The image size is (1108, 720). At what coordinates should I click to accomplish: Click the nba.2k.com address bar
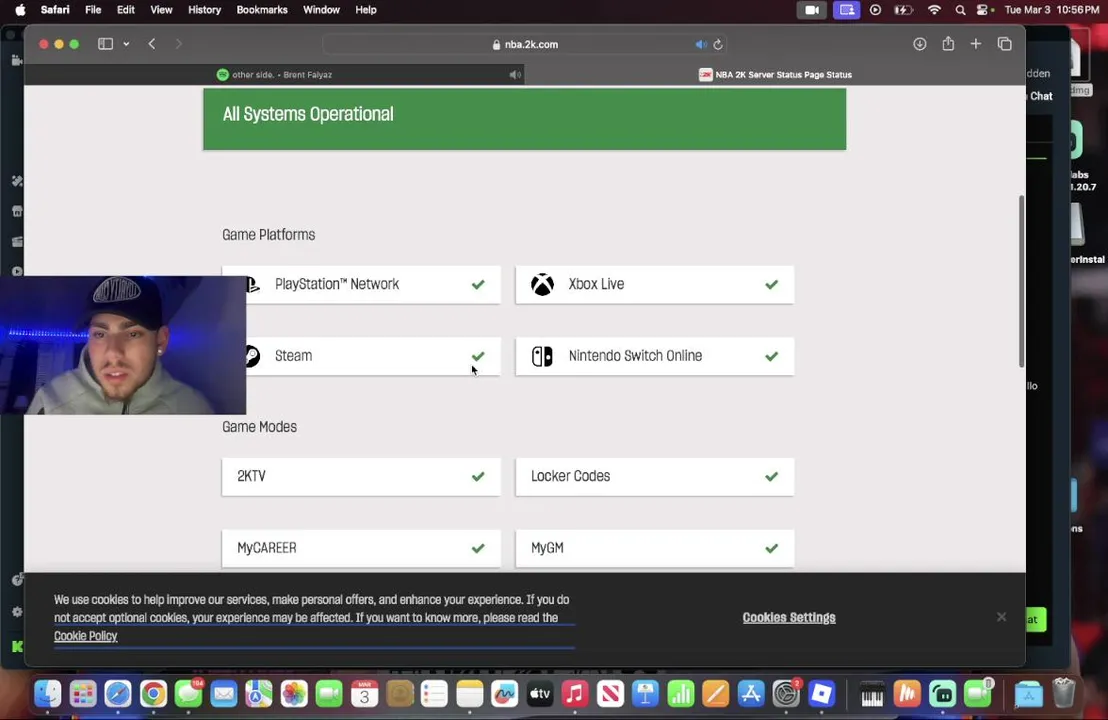tap(525, 44)
